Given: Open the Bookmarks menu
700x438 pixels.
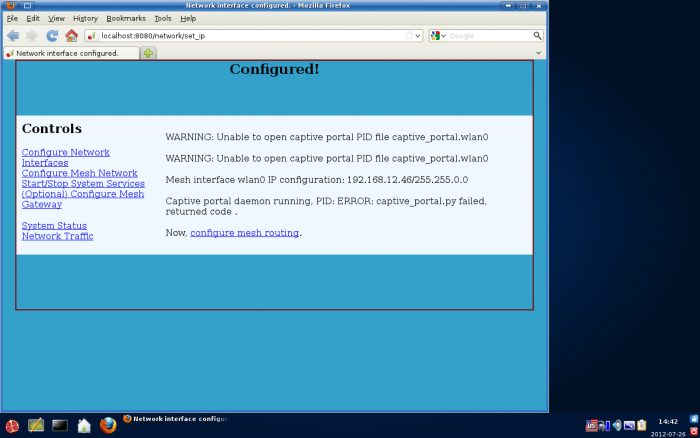Looking at the screenshot, I should pos(126,18).
